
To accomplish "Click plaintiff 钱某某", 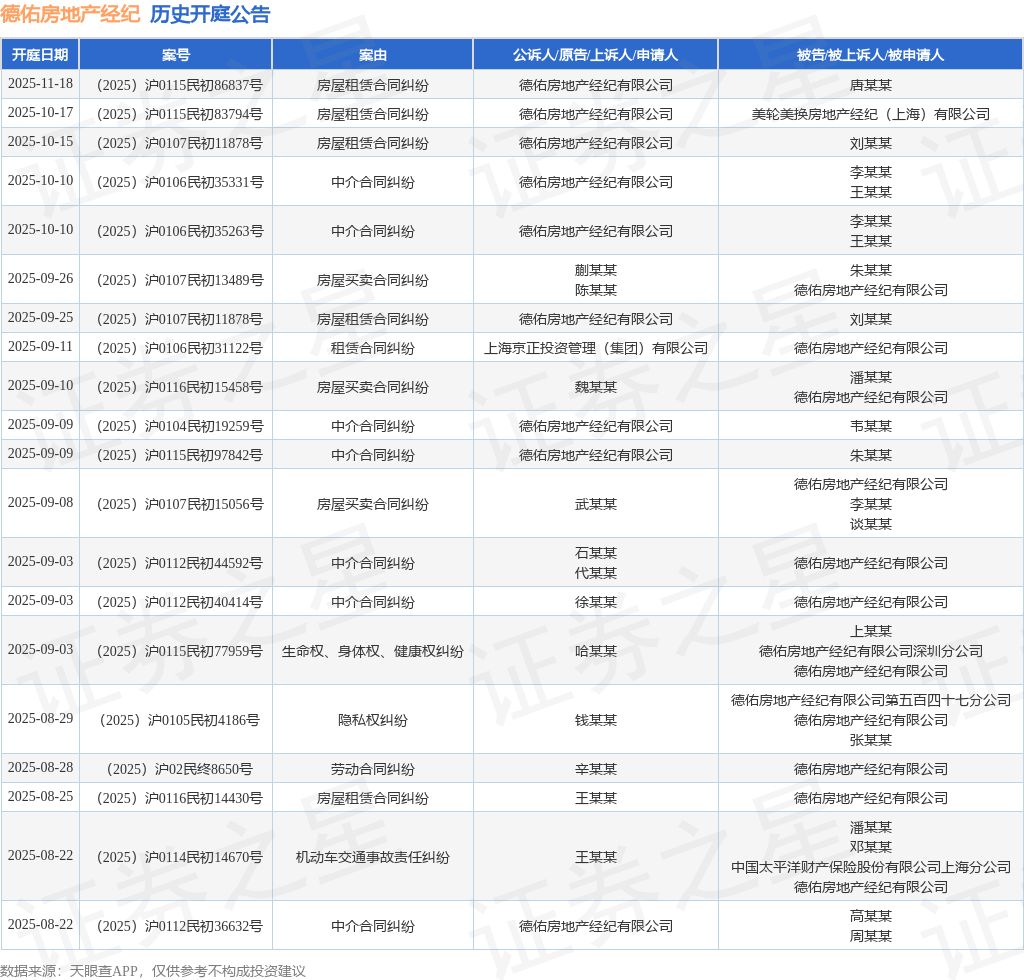I will coord(596,720).
